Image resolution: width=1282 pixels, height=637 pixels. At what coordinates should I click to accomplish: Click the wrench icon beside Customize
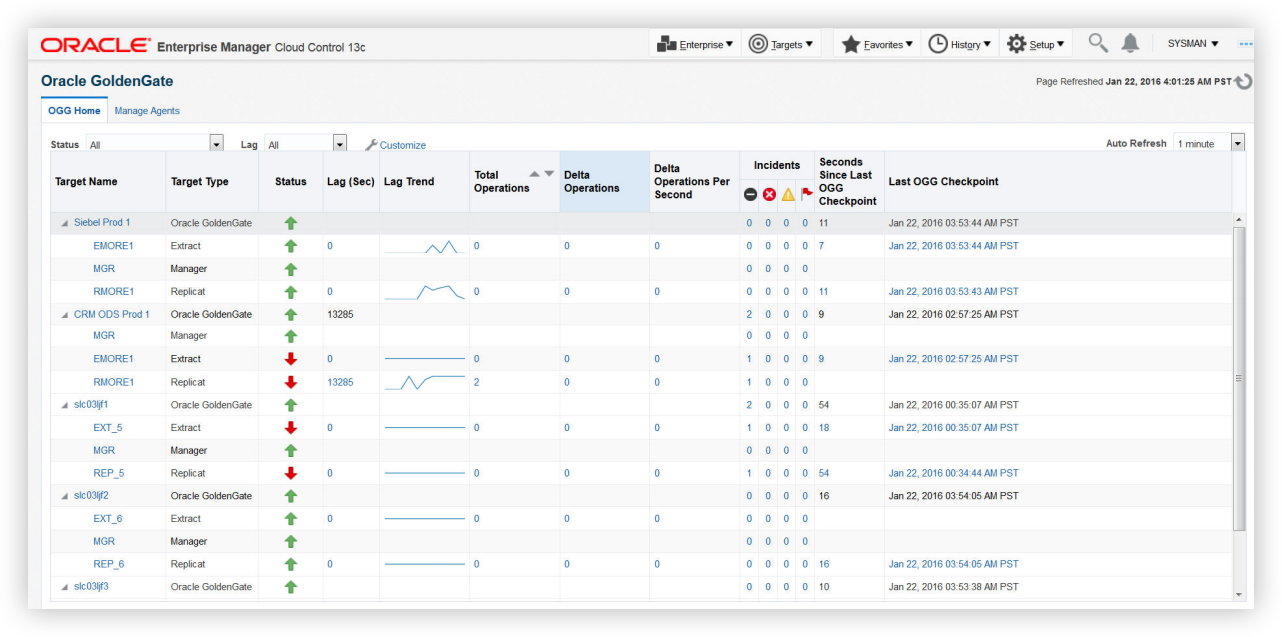pos(371,145)
